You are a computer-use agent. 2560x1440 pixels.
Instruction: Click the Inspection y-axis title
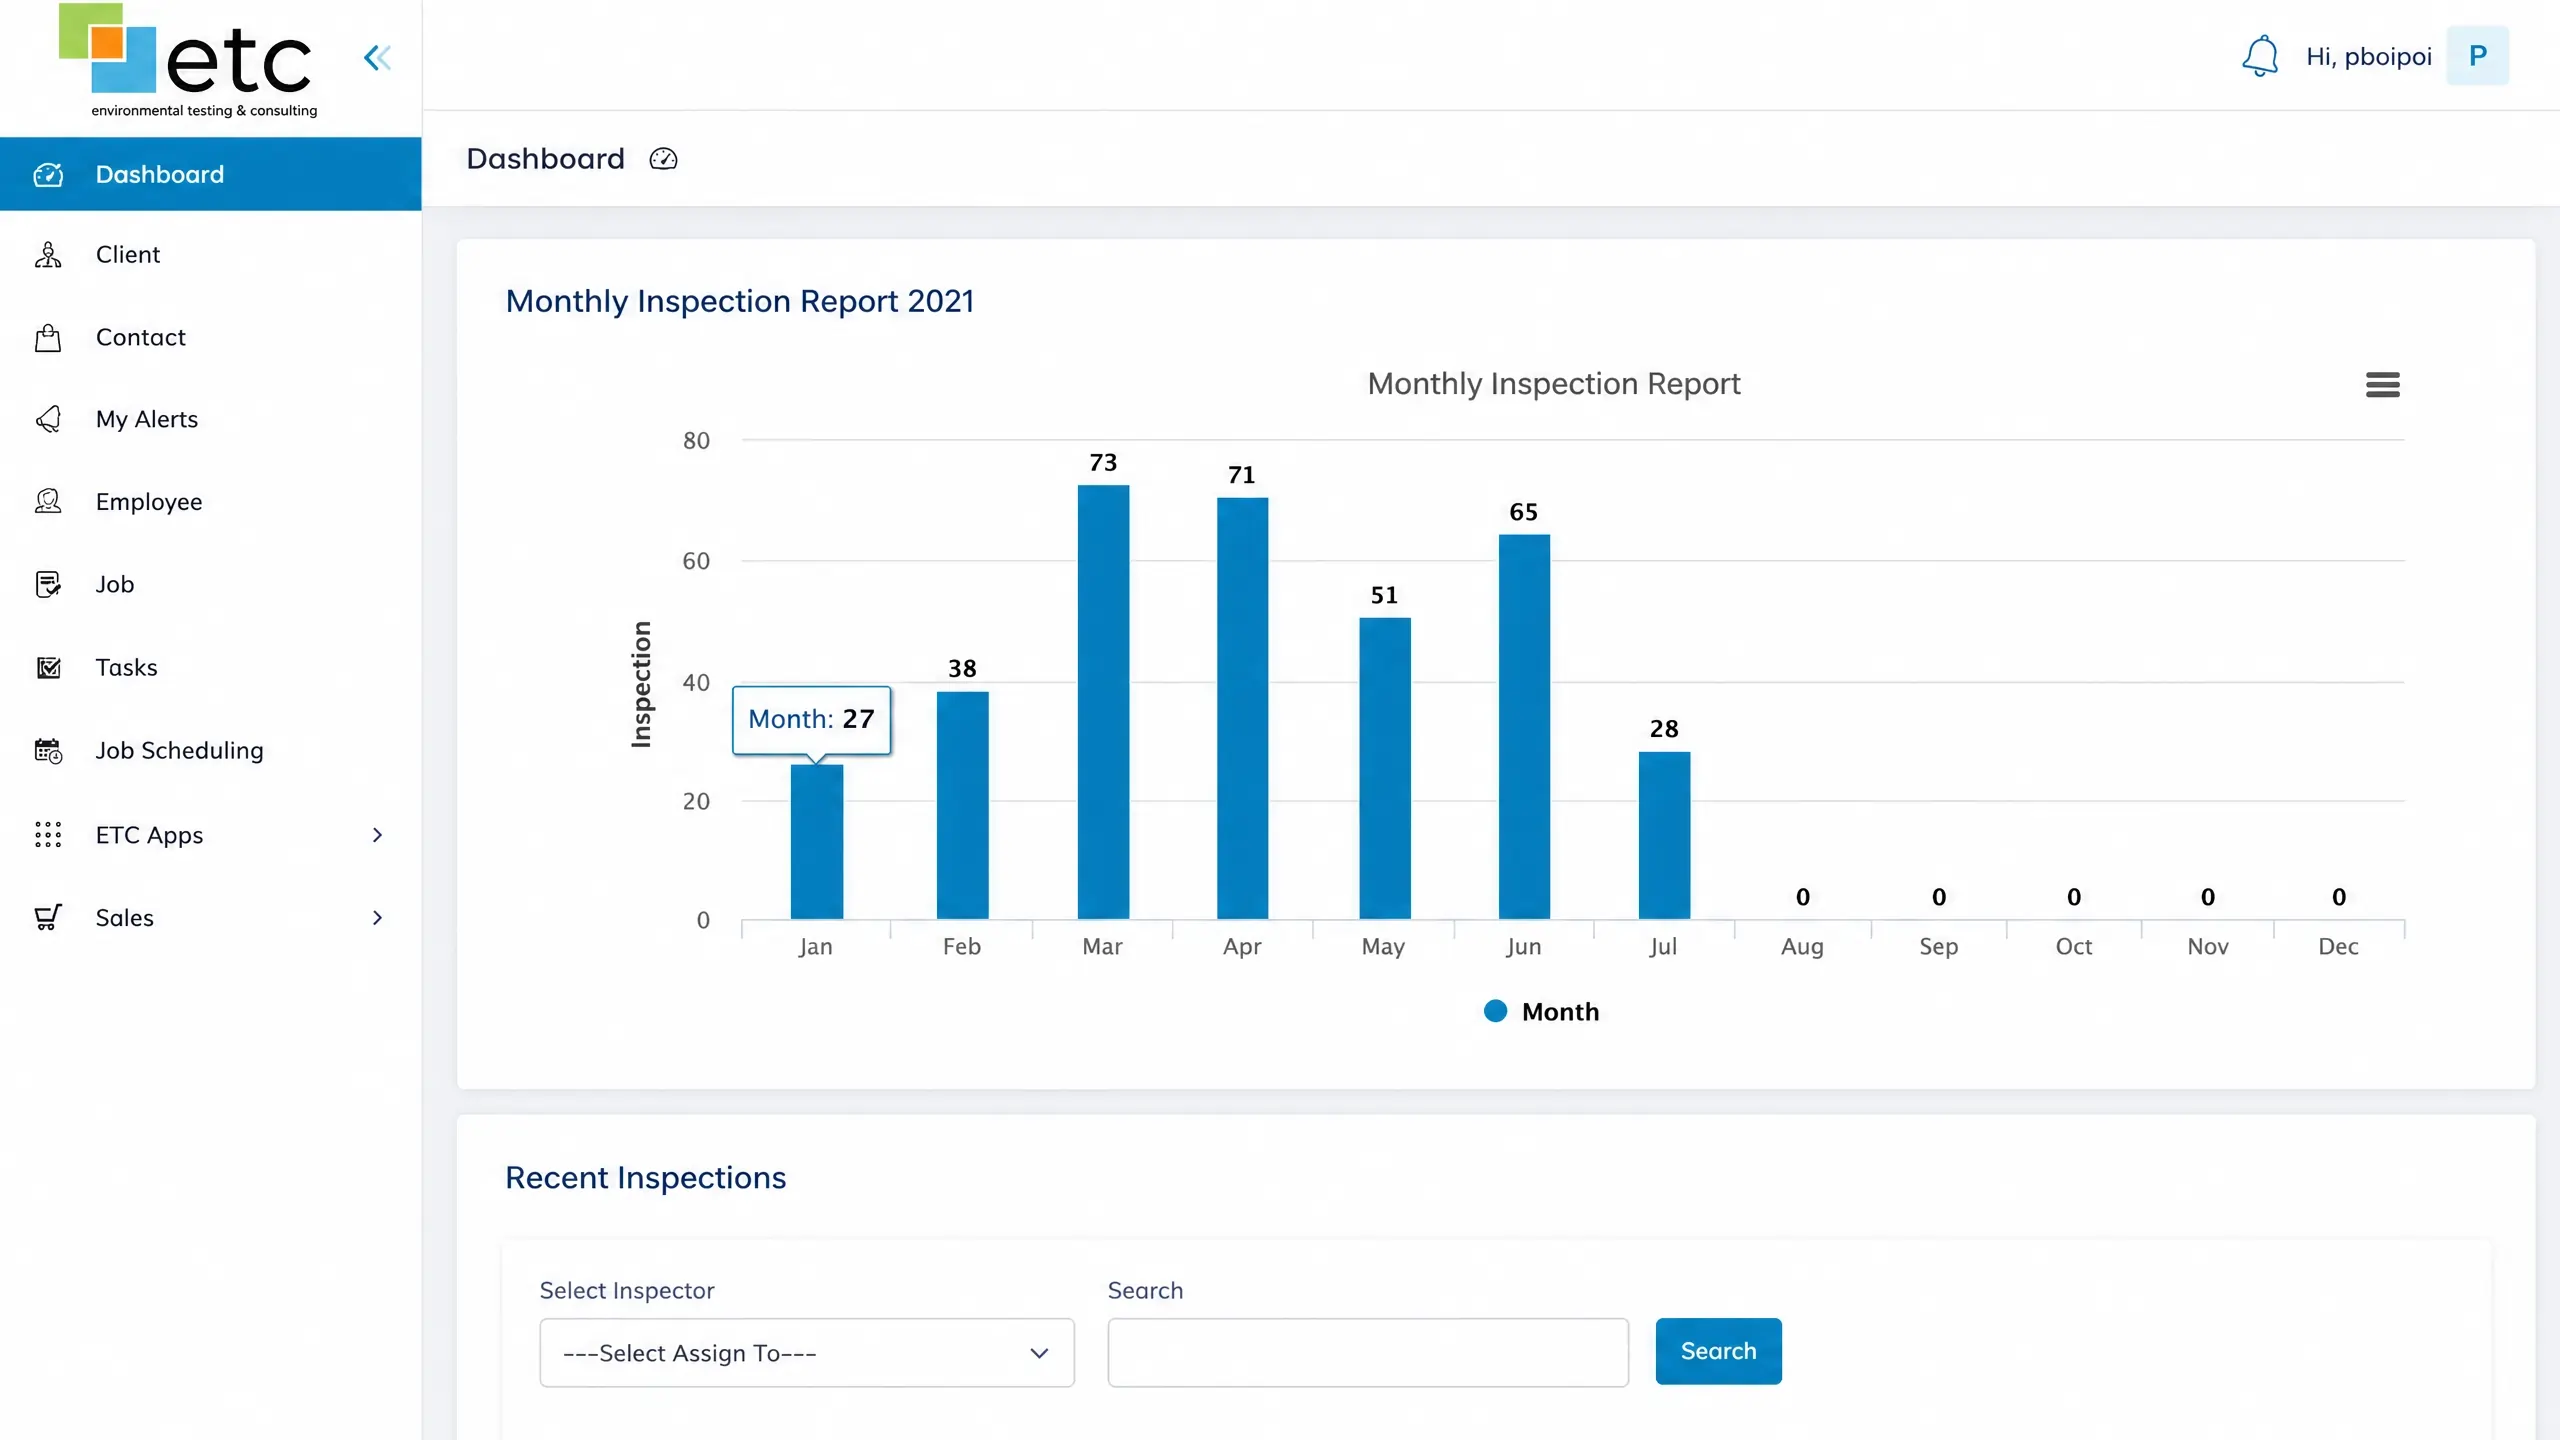pyautogui.click(x=641, y=684)
